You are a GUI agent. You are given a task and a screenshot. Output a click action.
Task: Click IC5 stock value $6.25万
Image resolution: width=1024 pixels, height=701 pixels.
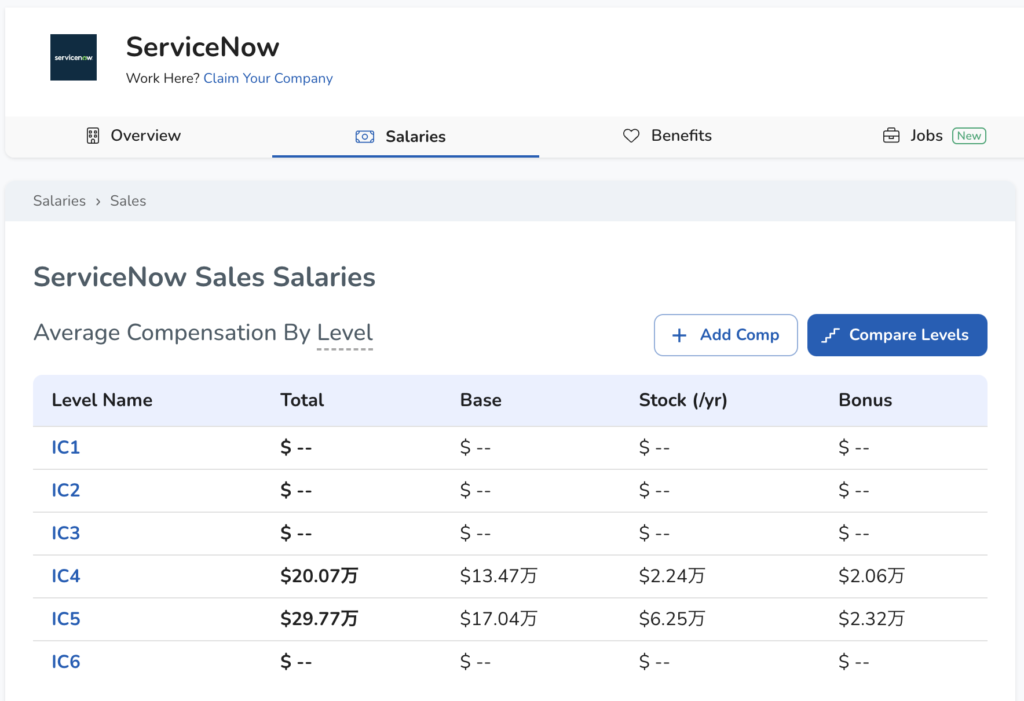(672, 619)
